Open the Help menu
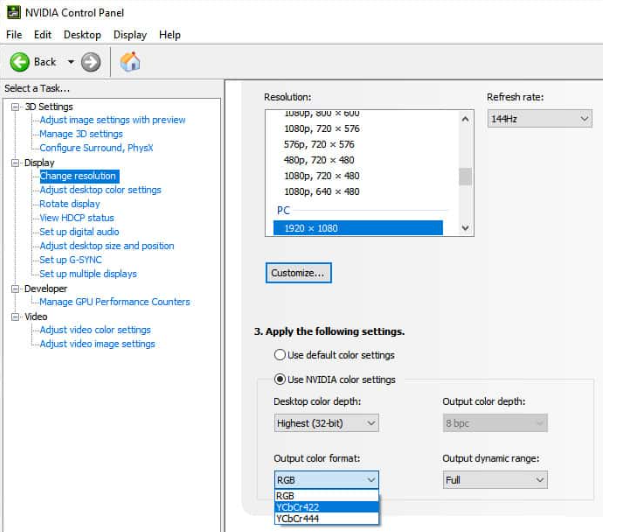619x532 pixels. click(170, 35)
